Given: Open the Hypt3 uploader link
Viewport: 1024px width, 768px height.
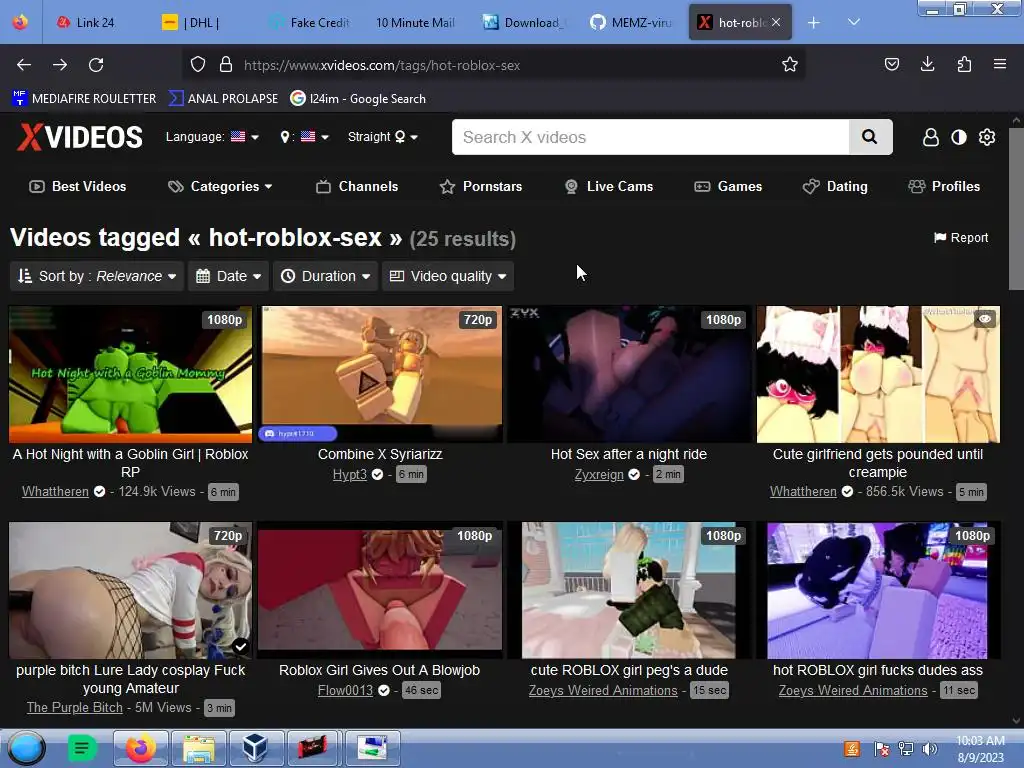Looking at the screenshot, I should click(349, 475).
